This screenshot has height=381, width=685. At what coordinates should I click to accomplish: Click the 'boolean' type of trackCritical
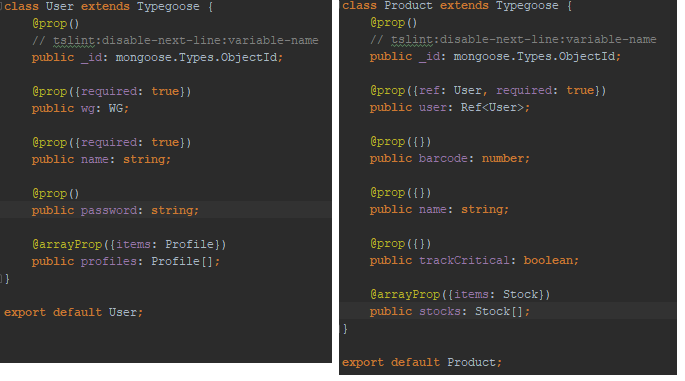click(548, 260)
